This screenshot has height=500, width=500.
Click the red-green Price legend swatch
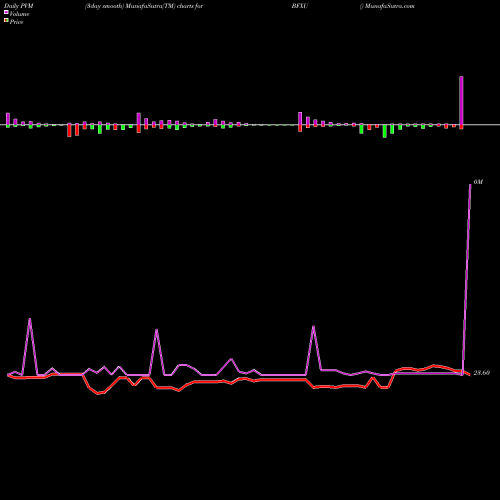coord(6,21)
